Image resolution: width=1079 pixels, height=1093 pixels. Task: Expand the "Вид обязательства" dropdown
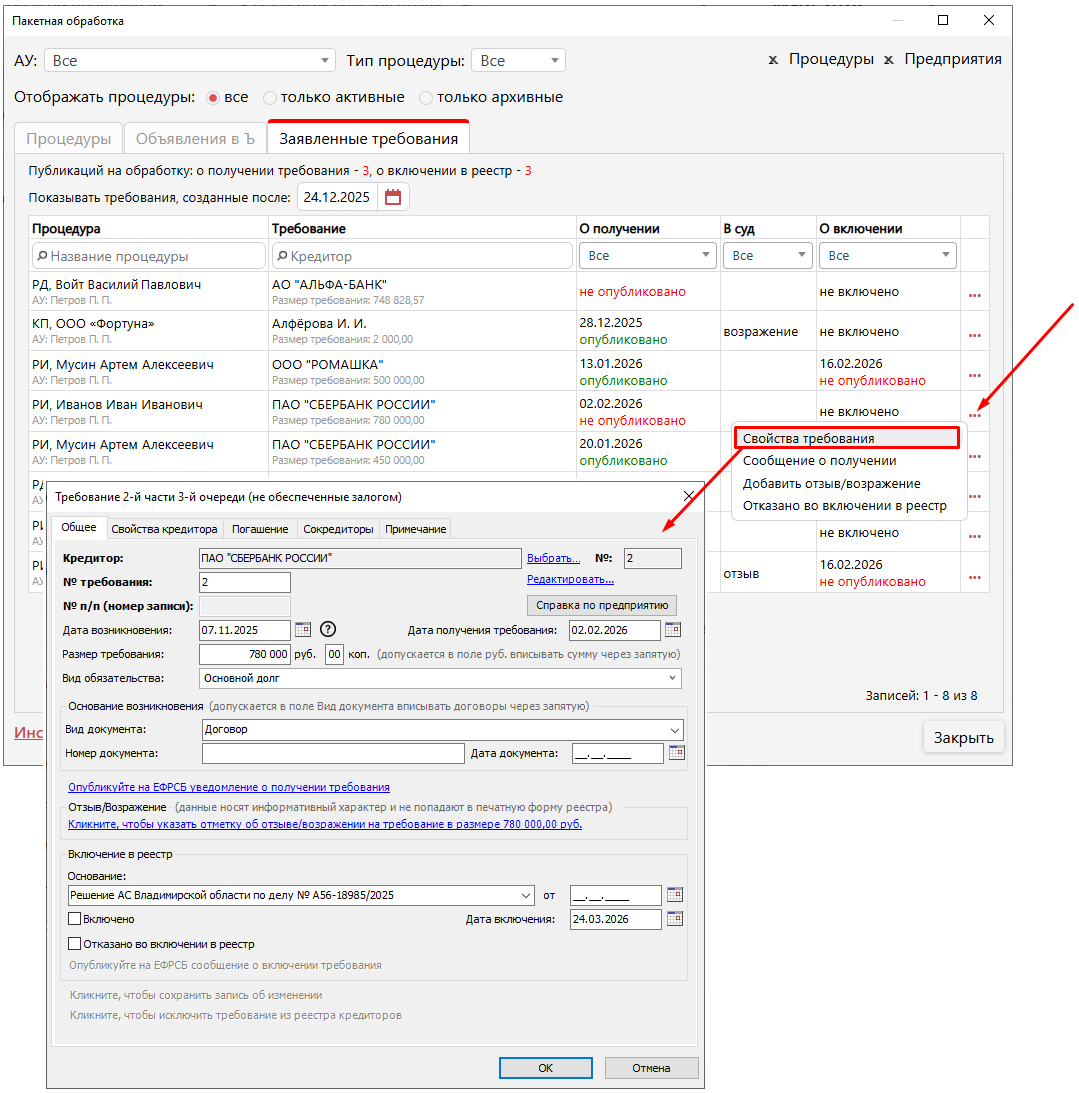(x=673, y=679)
